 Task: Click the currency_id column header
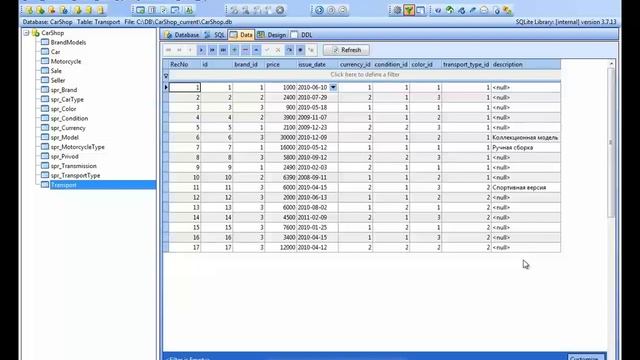point(355,64)
